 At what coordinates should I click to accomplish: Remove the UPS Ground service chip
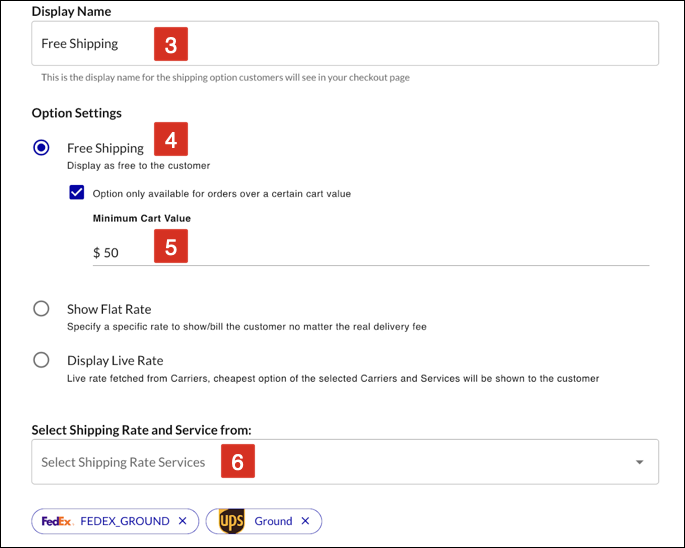pos(305,520)
